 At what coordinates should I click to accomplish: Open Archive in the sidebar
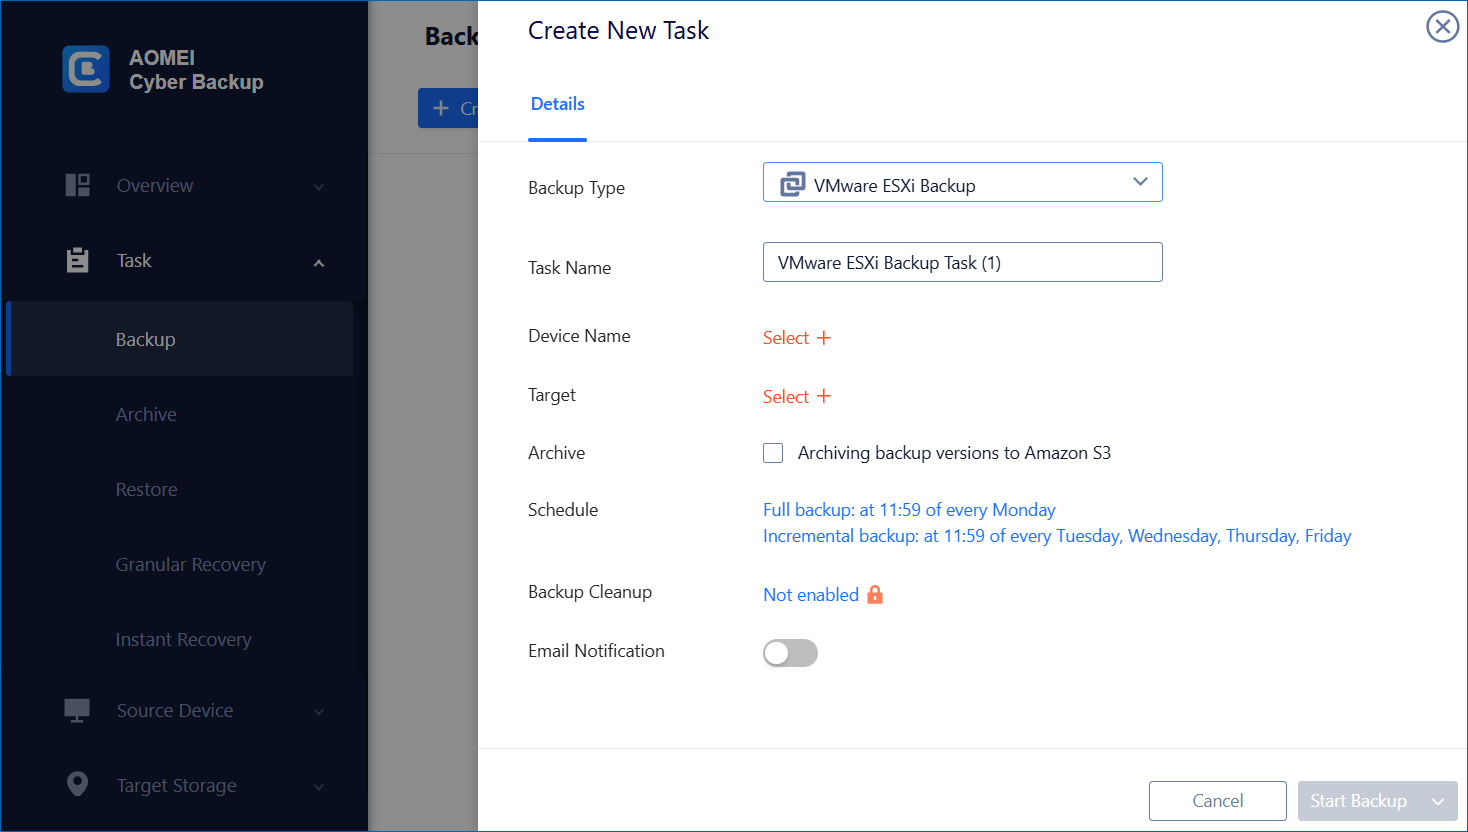tap(146, 414)
